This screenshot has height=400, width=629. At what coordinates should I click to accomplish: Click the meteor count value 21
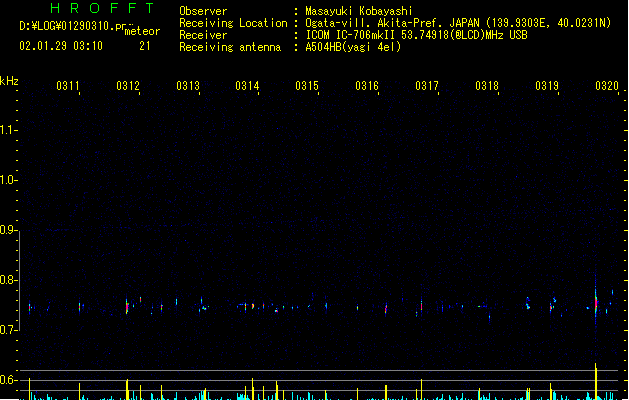pos(145,46)
